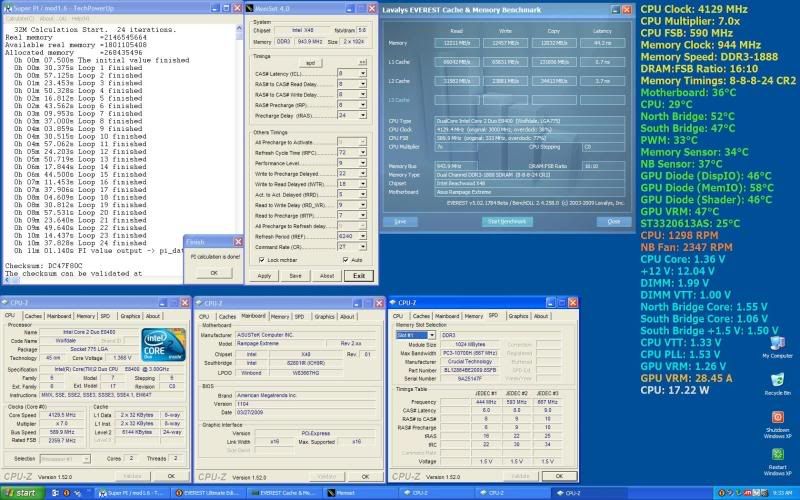This screenshot has width=800, height=500.
Task: Click the Close button in the EVEREST benchmark window
Action: click(x=614, y=221)
